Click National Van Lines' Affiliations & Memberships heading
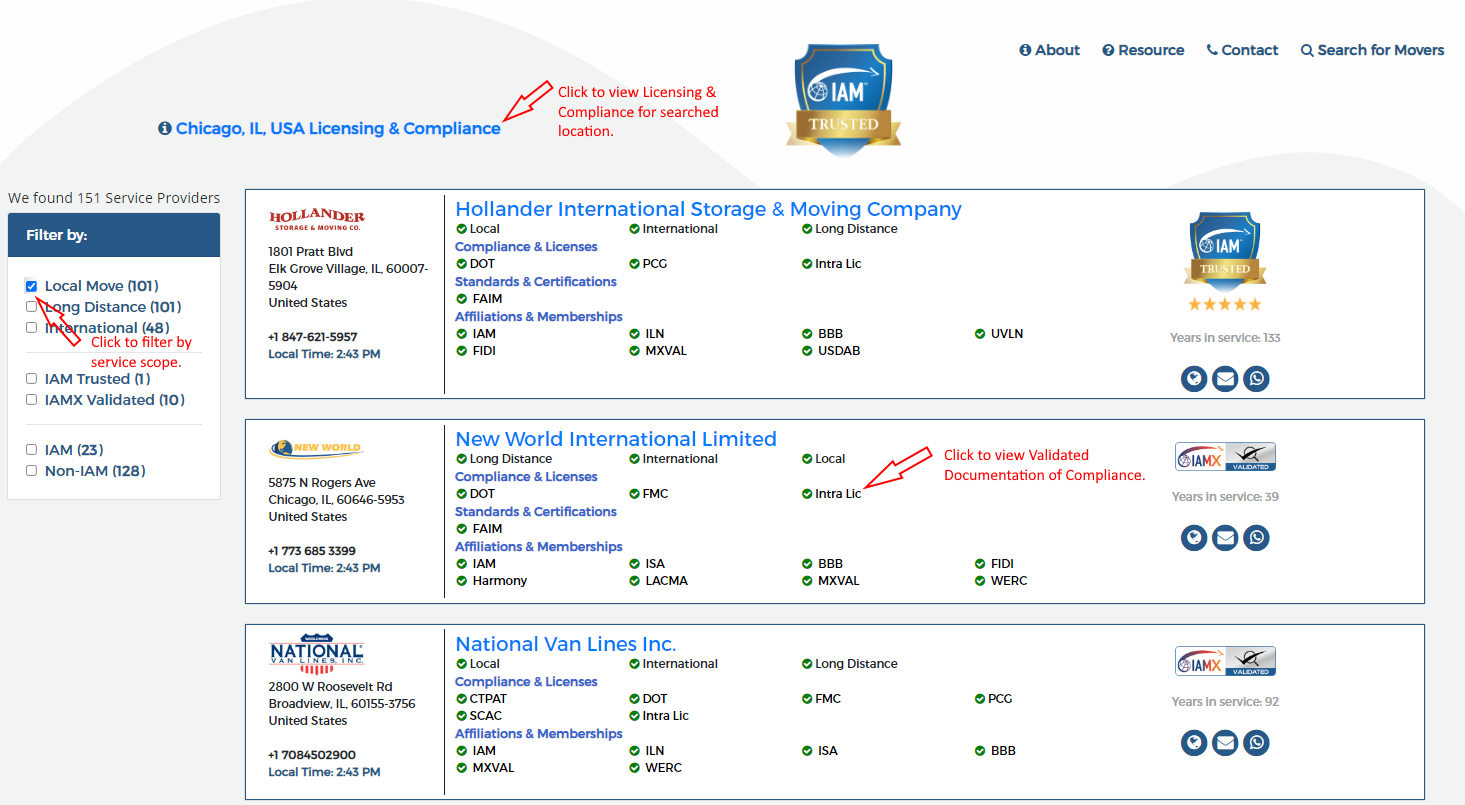 coord(539,734)
